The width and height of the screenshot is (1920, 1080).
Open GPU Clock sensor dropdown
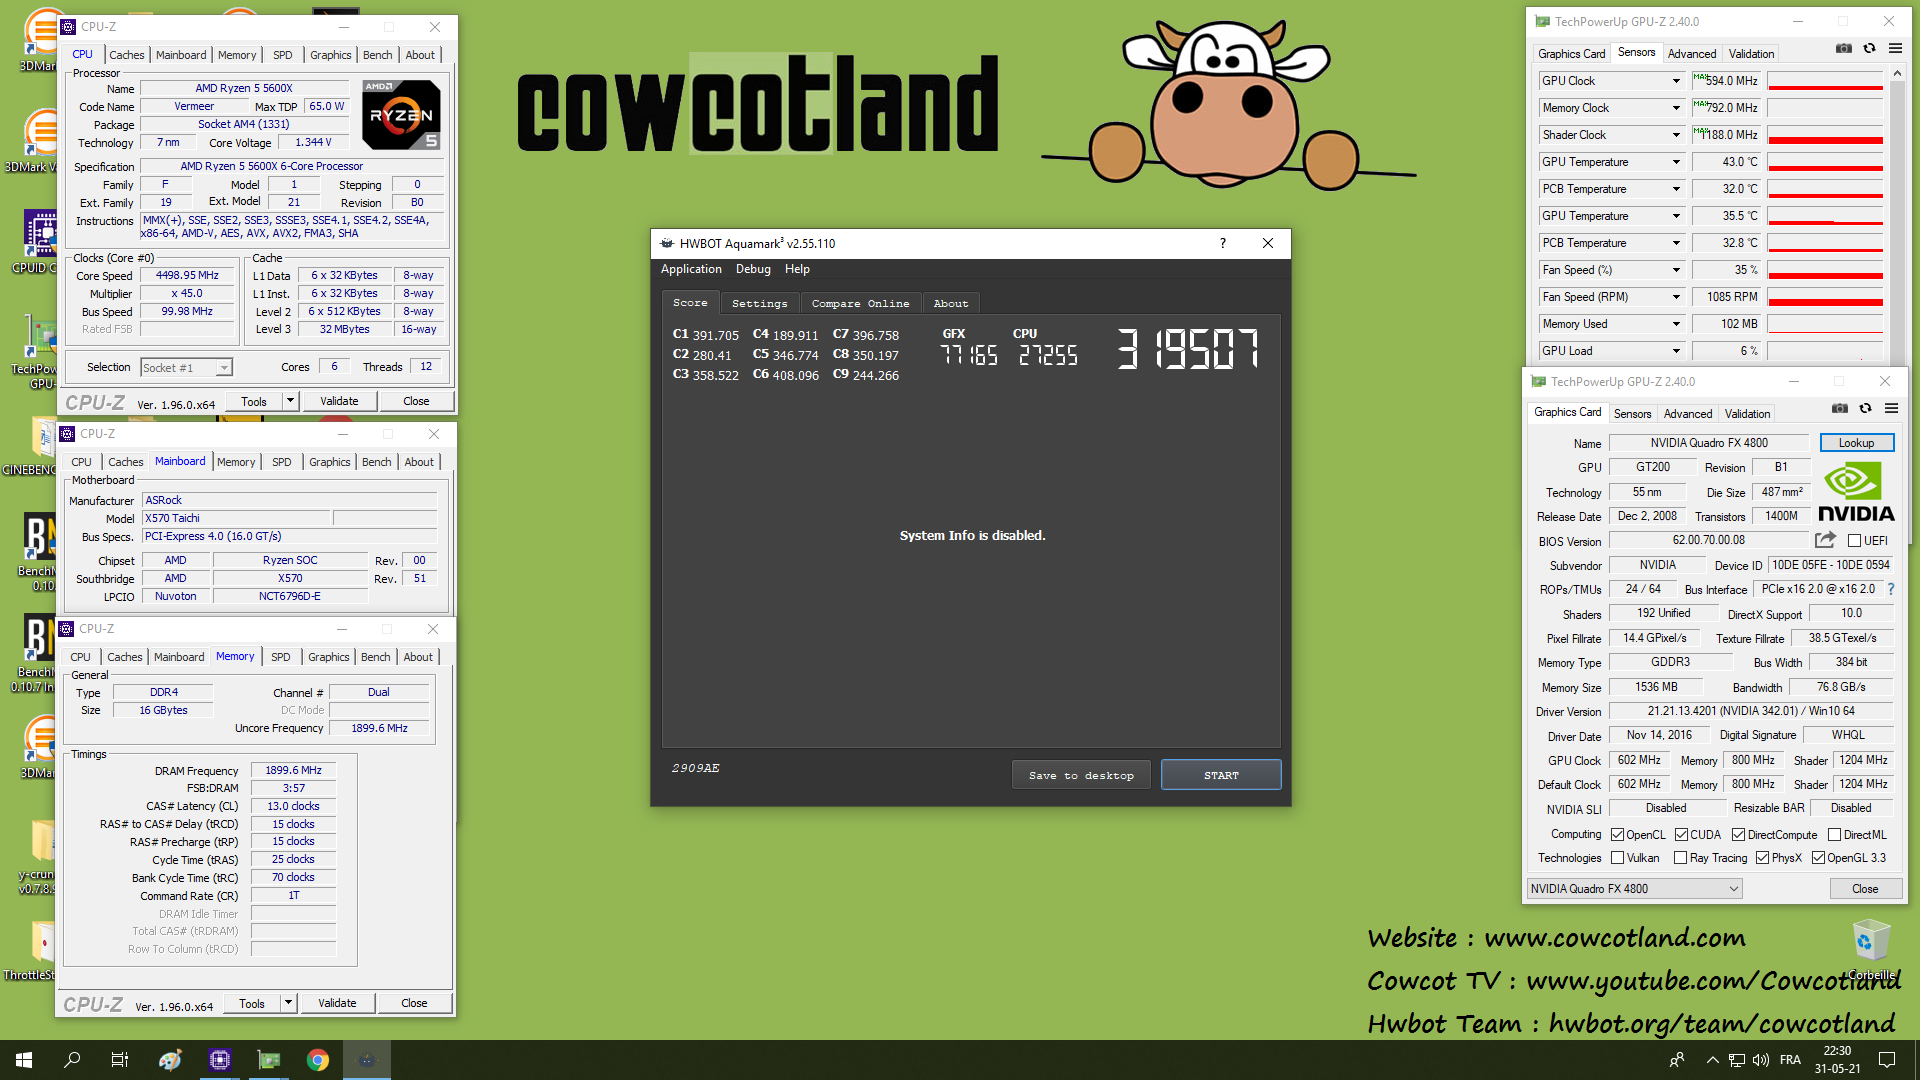(x=1676, y=81)
